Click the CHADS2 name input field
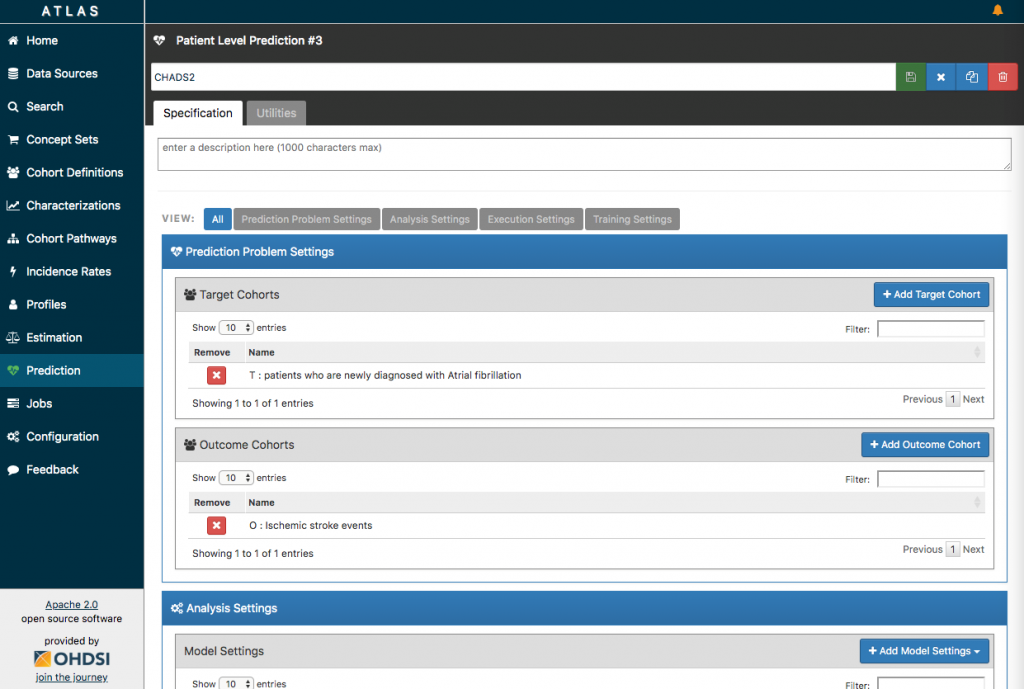 pyautogui.click(x=523, y=77)
